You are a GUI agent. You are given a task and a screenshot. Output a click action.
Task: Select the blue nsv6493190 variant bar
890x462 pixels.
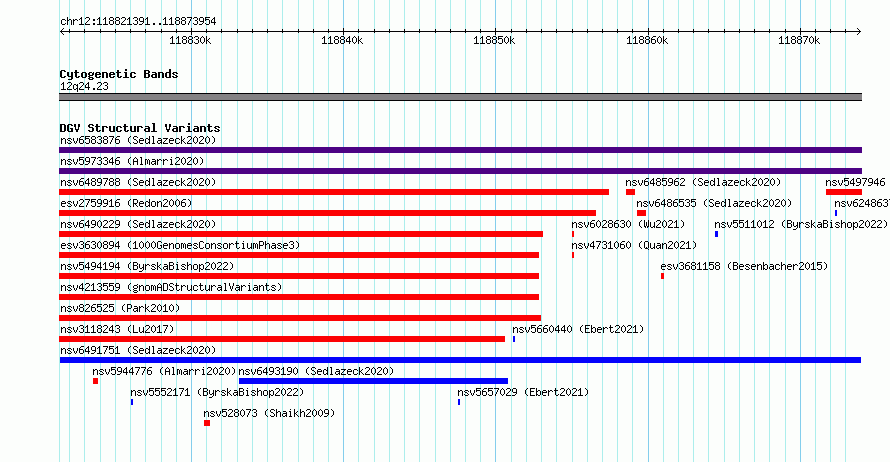373,381
